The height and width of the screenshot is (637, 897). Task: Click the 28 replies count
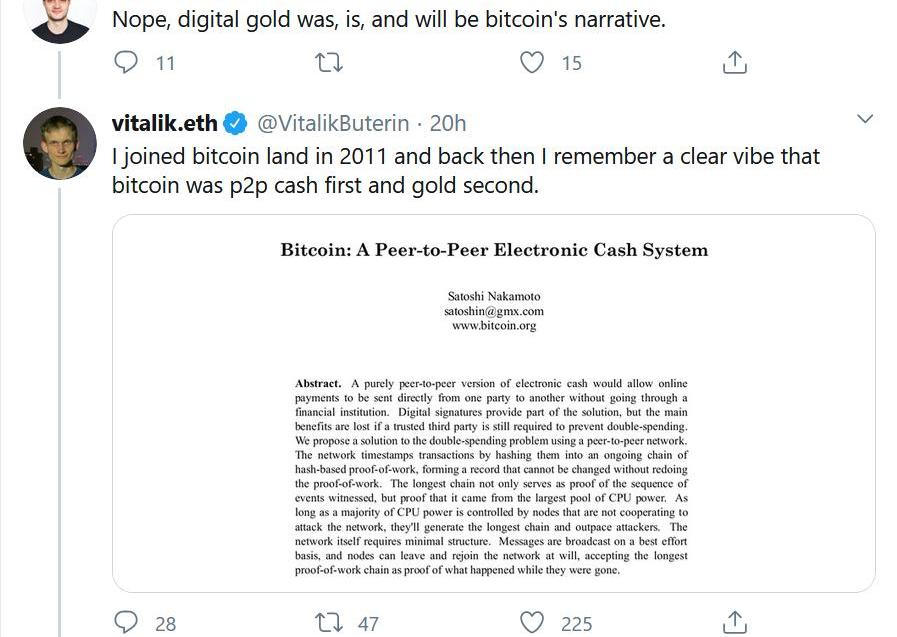tap(165, 624)
